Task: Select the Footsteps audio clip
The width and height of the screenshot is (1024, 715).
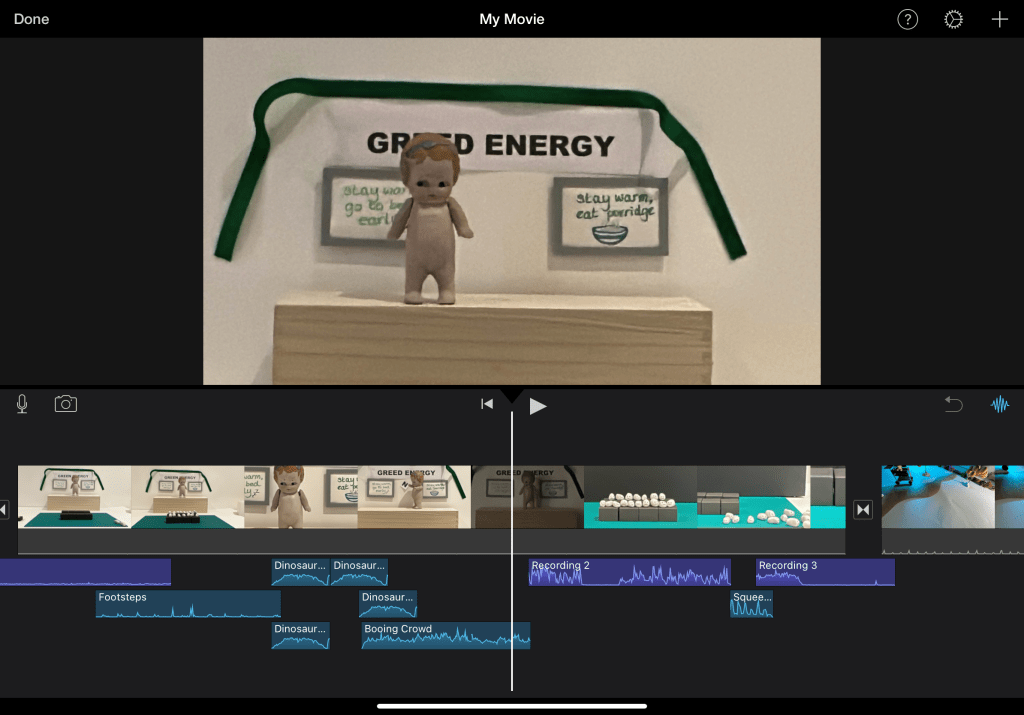Action: pyautogui.click(x=188, y=604)
